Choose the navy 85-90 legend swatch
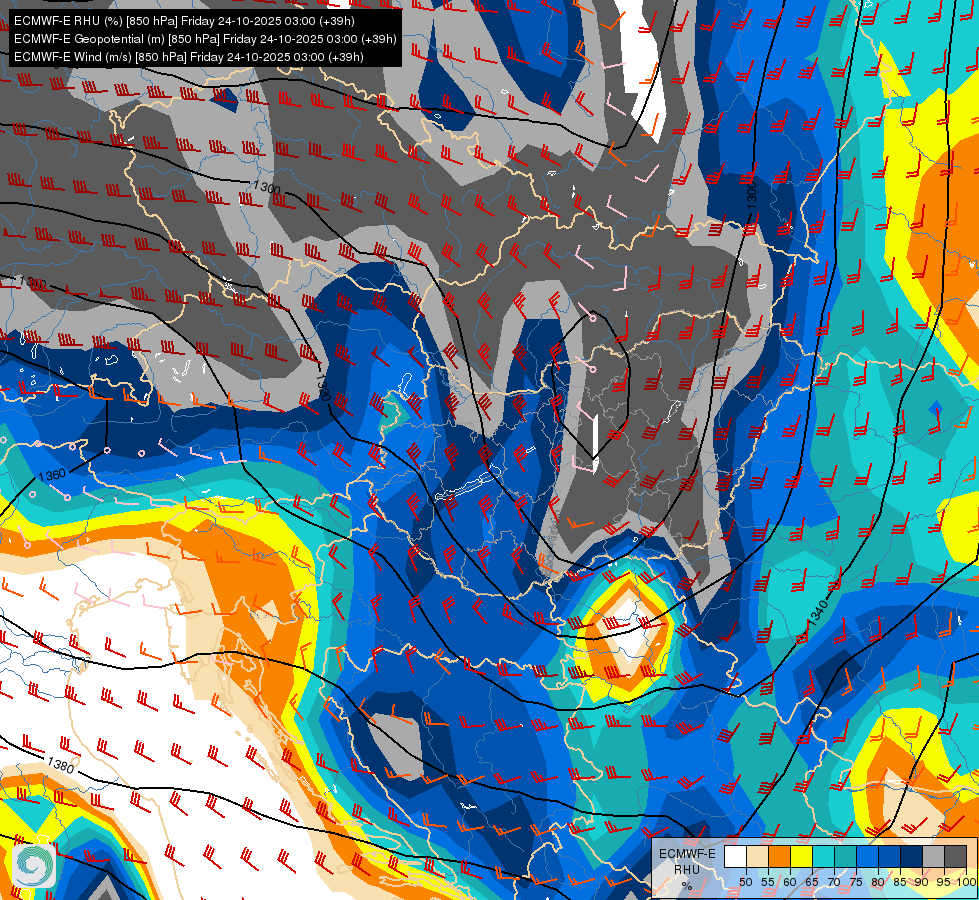This screenshot has width=979, height=900. (912, 856)
